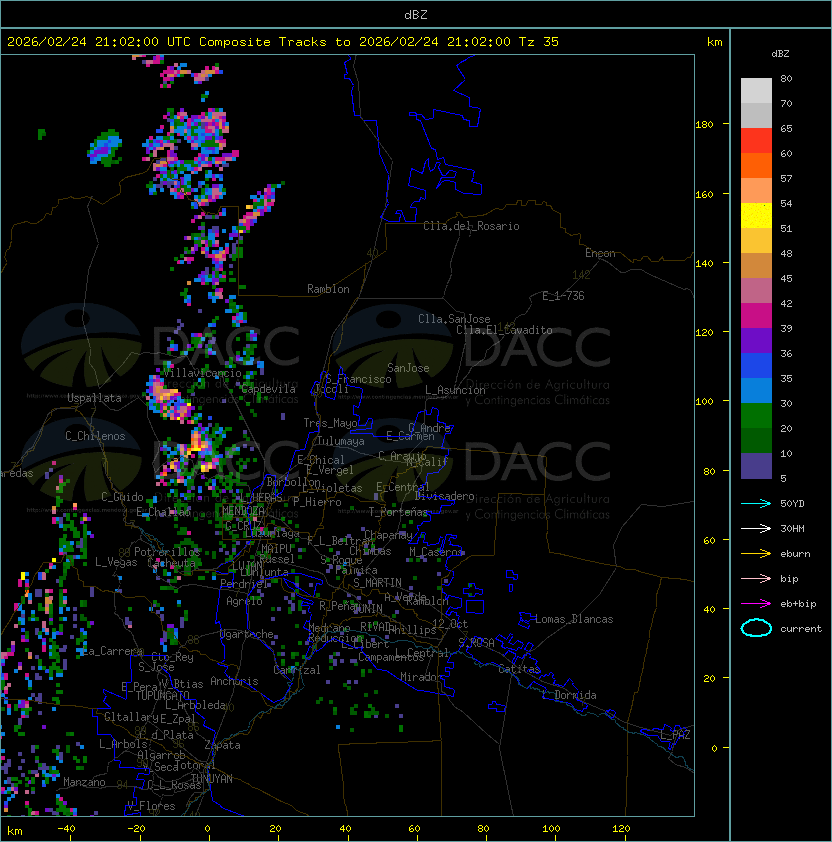This screenshot has width=832, height=842.
Task: Click the magenta 39-42 dBZ swatch
Action: (x=756, y=316)
